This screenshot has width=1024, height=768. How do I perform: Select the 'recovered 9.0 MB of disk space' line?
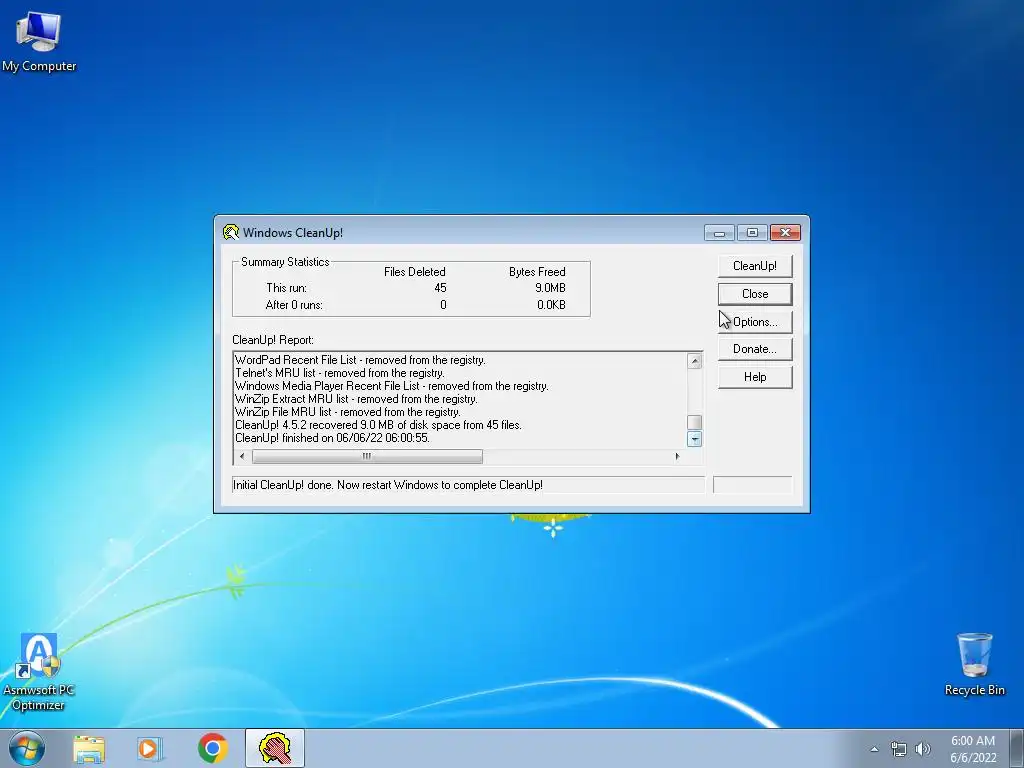point(378,425)
